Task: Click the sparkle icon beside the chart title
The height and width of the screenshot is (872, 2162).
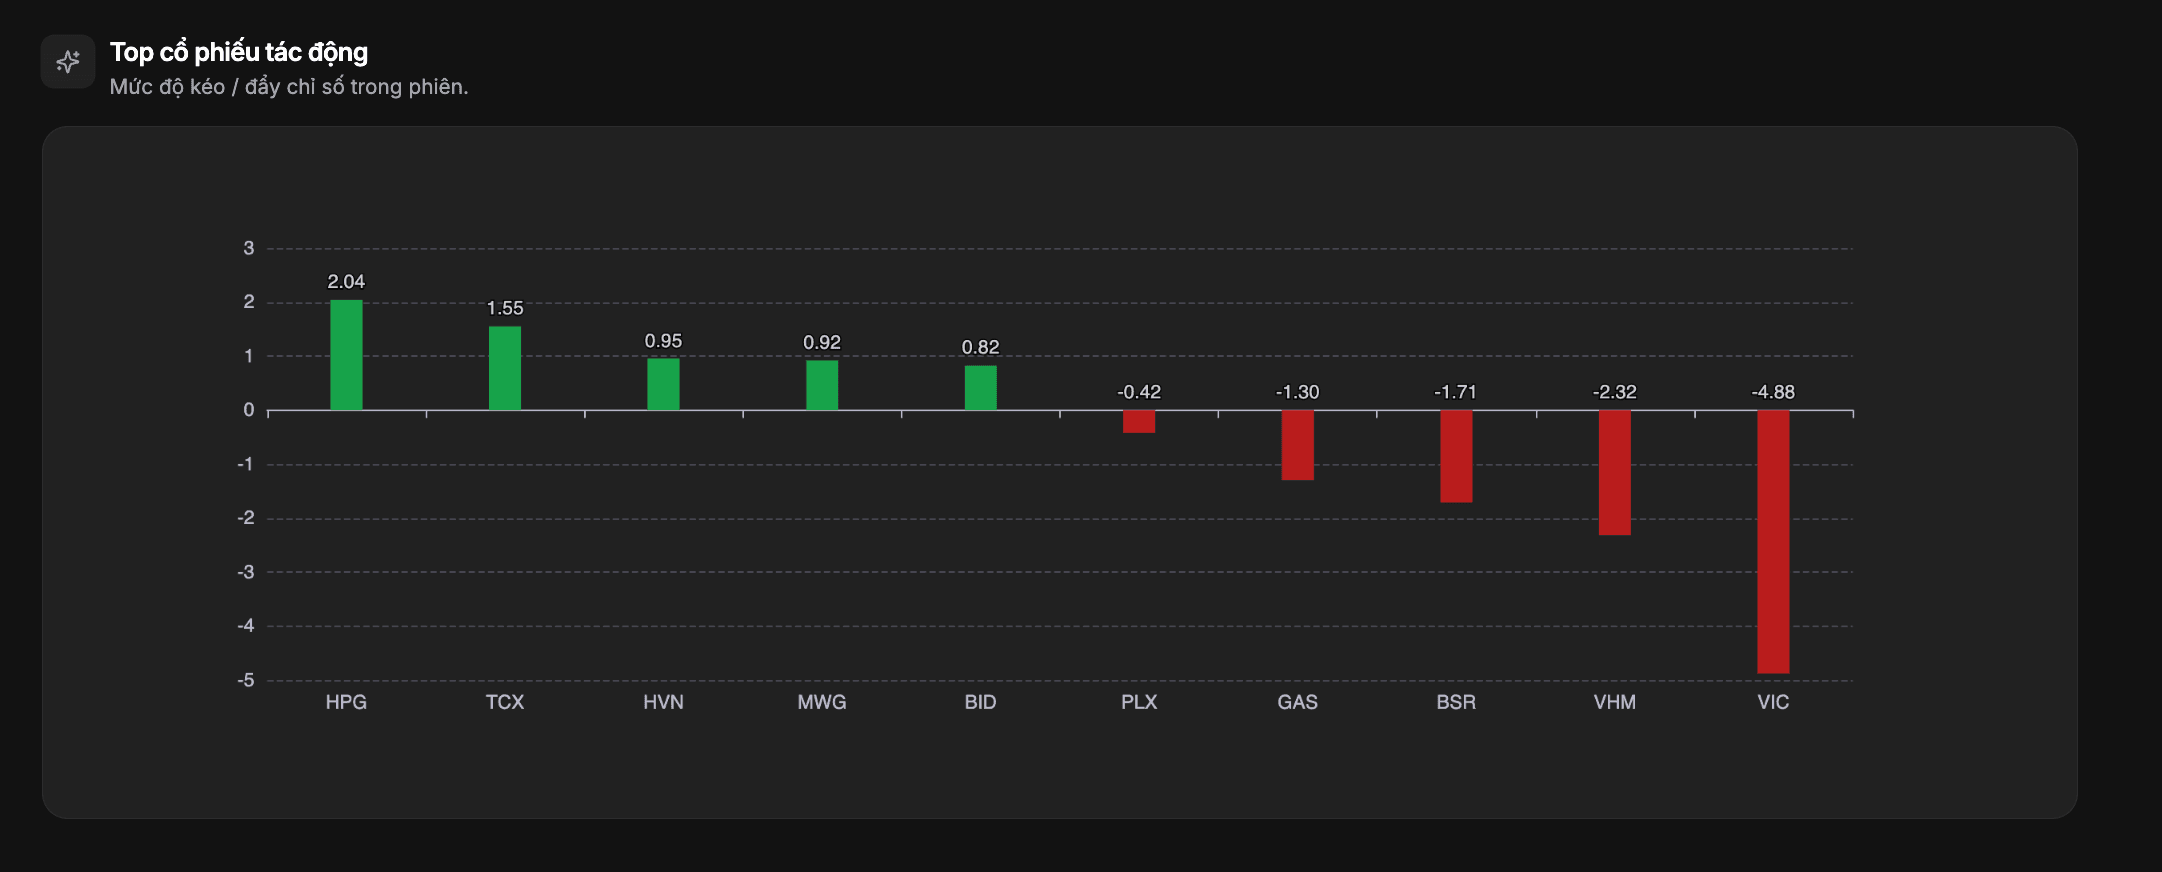Action: 68,62
